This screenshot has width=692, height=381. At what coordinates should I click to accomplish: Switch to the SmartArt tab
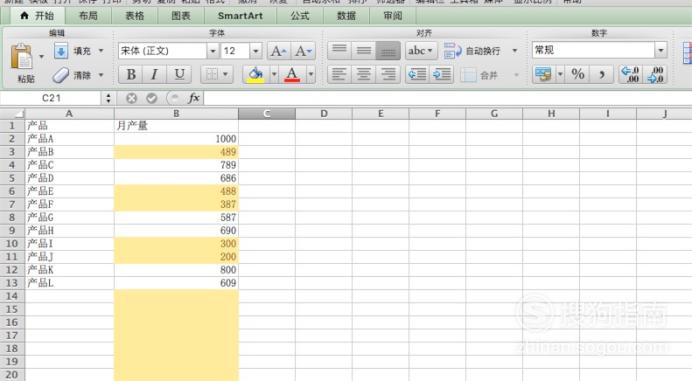click(x=240, y=16)
